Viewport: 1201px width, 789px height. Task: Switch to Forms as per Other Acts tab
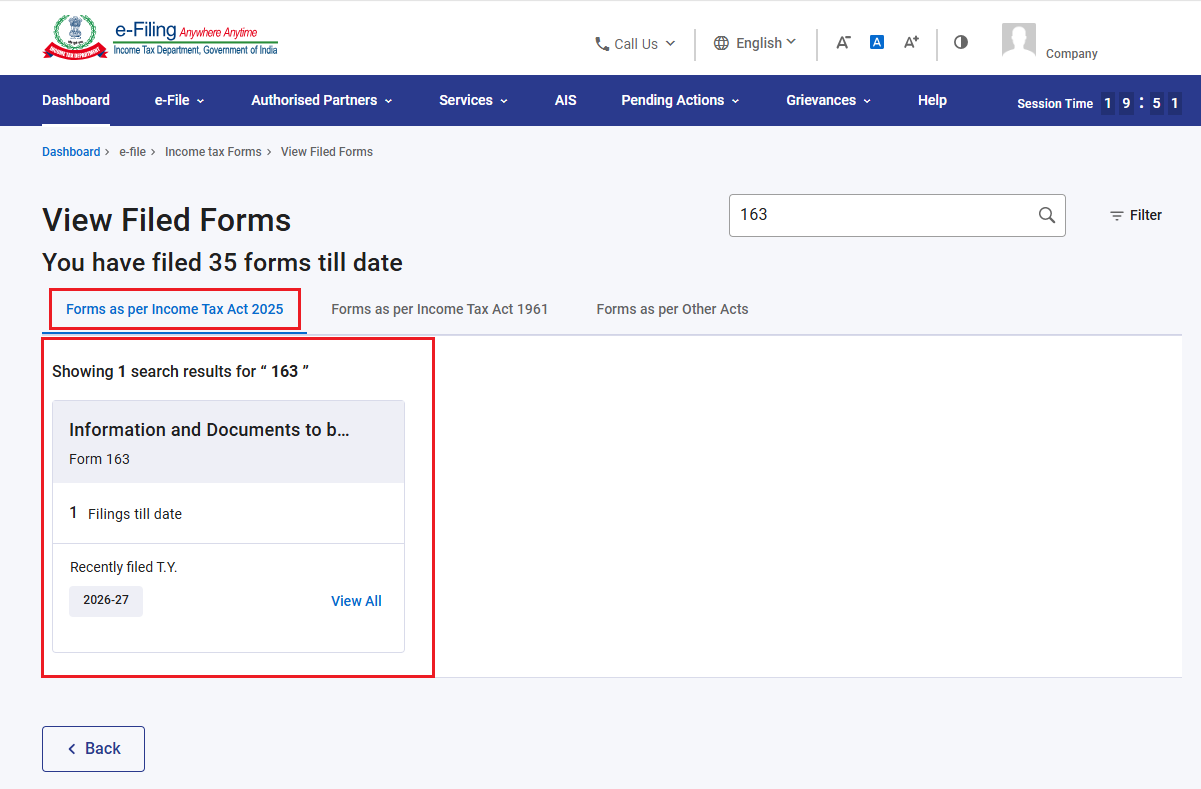(672, 309)
